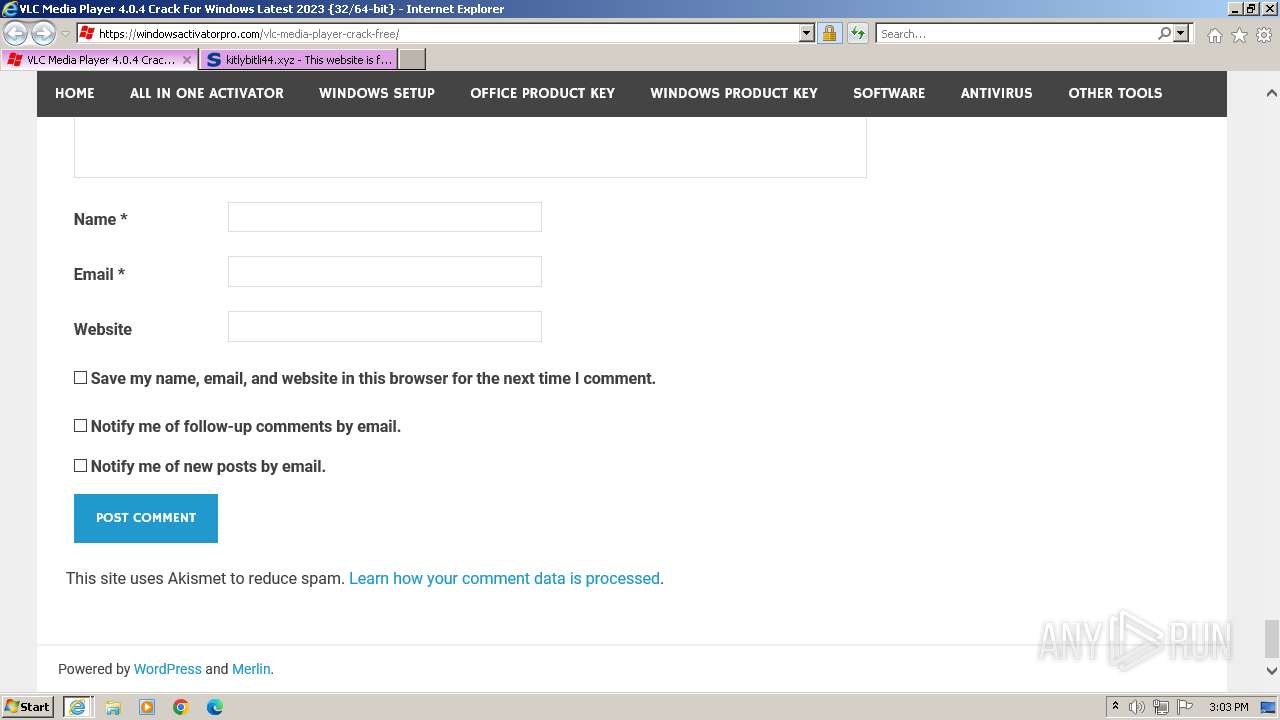Open the HOME menu item
The image size is (1280, 720).
(x=75, y=93)
